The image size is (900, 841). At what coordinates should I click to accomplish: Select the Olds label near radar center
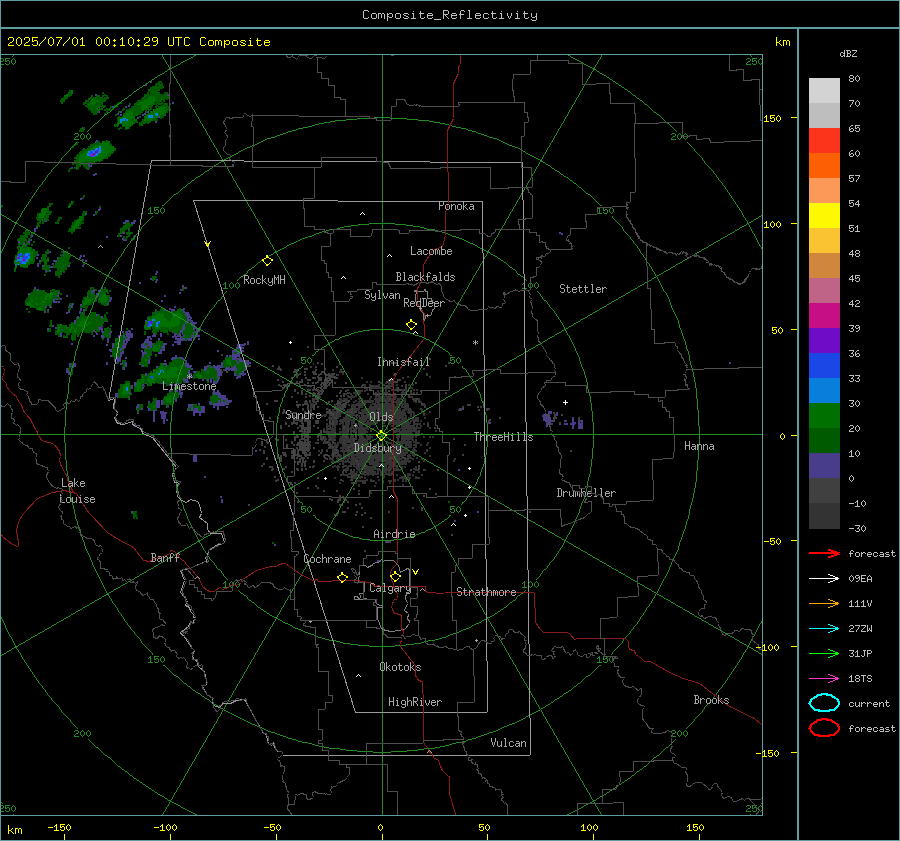point(381,417)
